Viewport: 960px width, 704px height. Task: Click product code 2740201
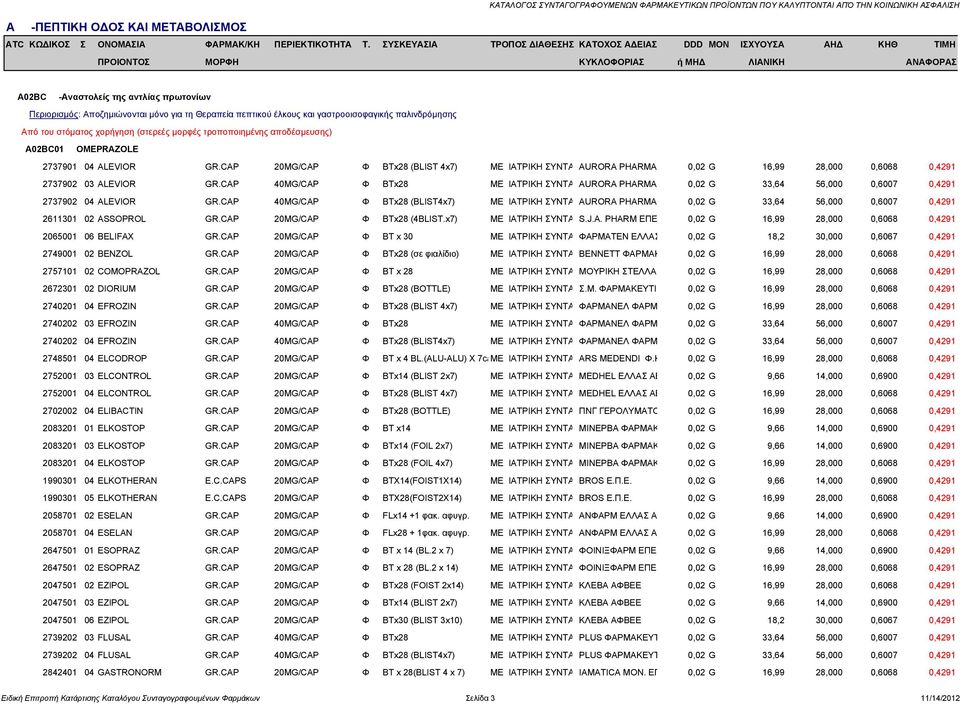(59, 306)
